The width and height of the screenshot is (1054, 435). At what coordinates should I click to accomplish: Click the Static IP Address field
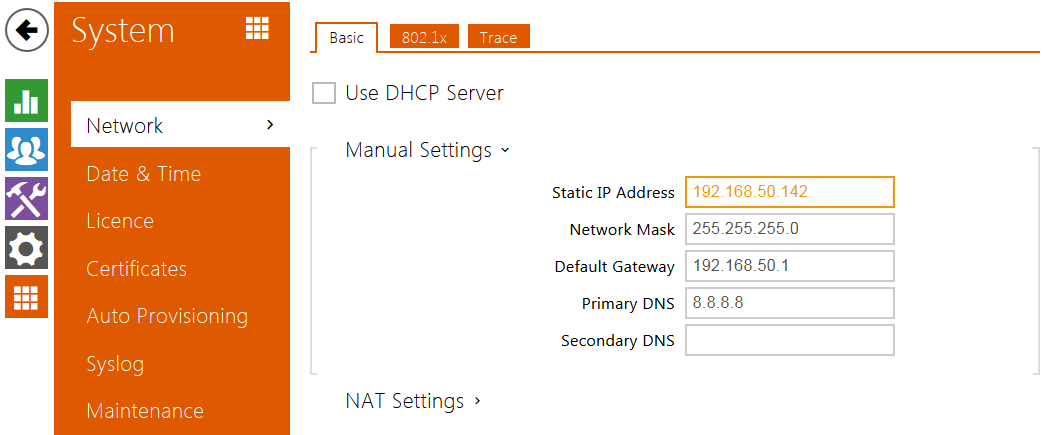click(790, 192)
